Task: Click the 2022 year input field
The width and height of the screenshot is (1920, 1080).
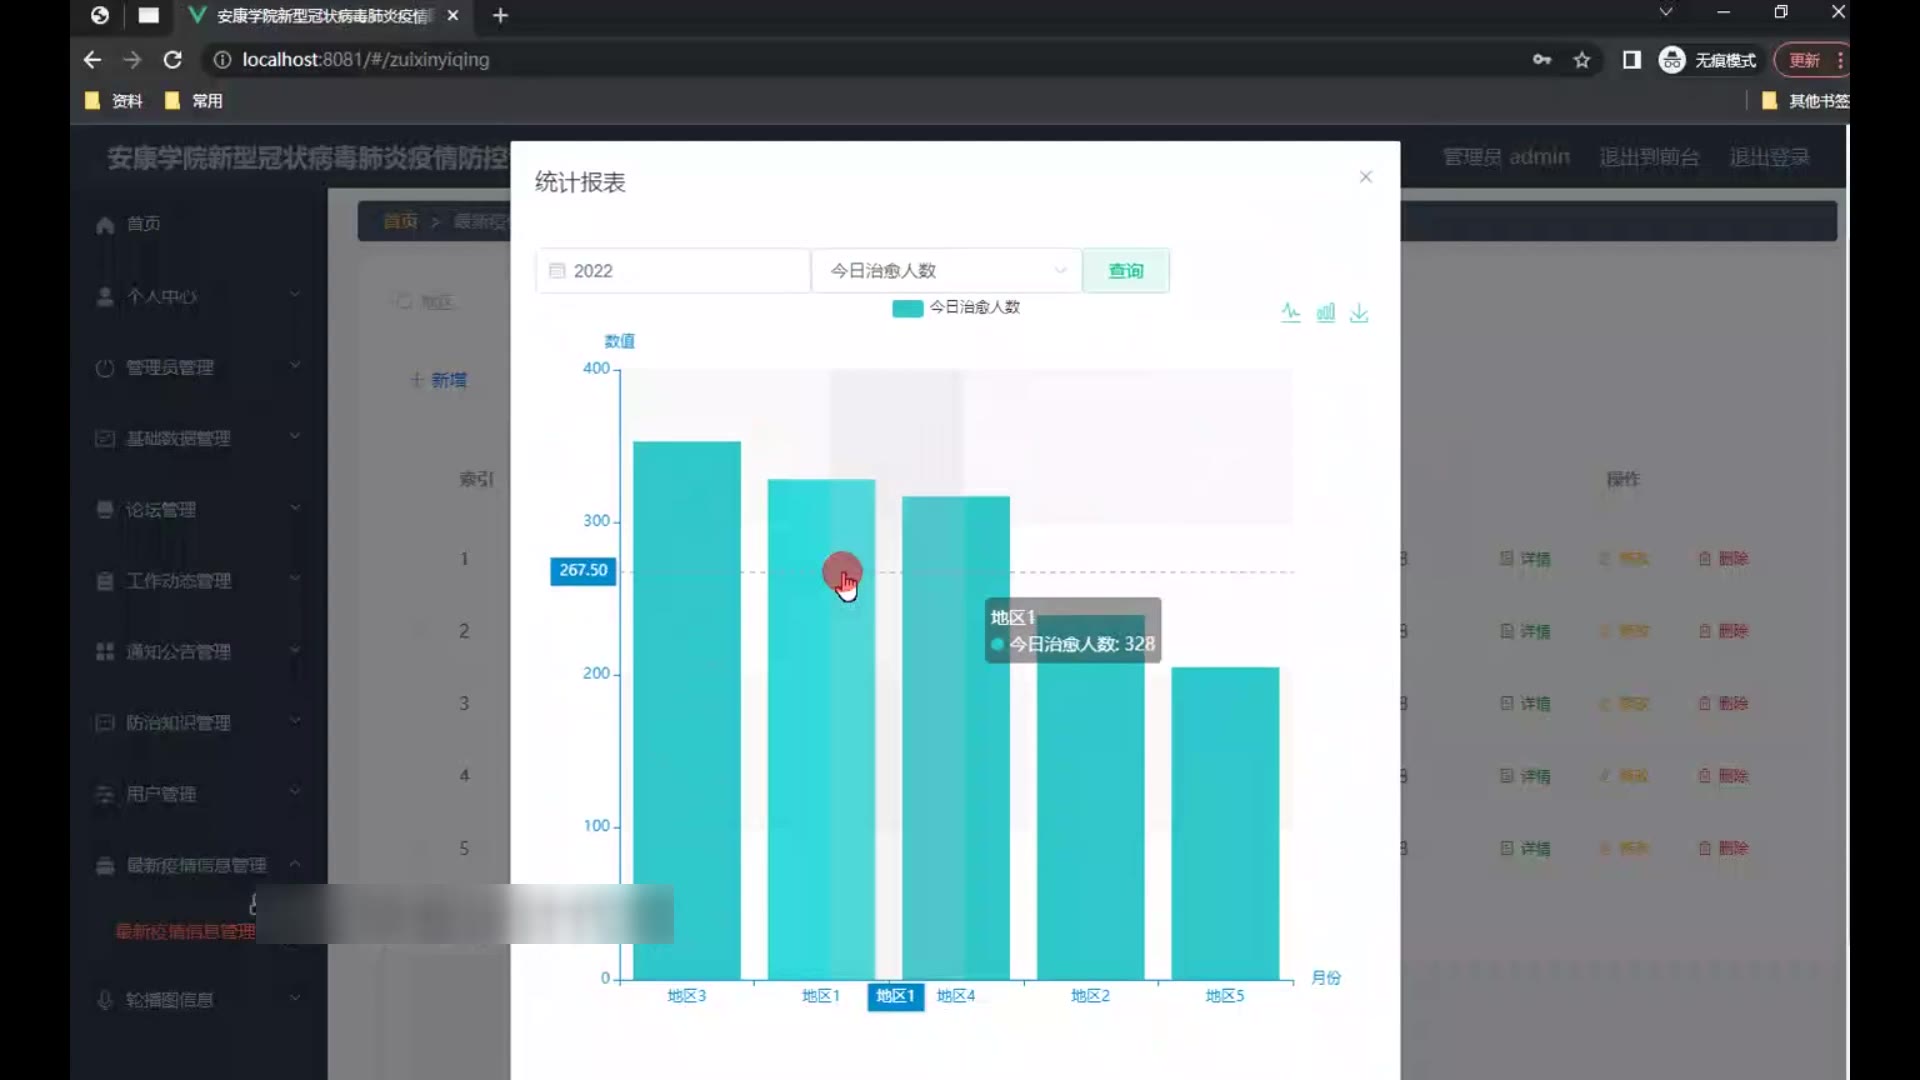Action: (672, 271)
